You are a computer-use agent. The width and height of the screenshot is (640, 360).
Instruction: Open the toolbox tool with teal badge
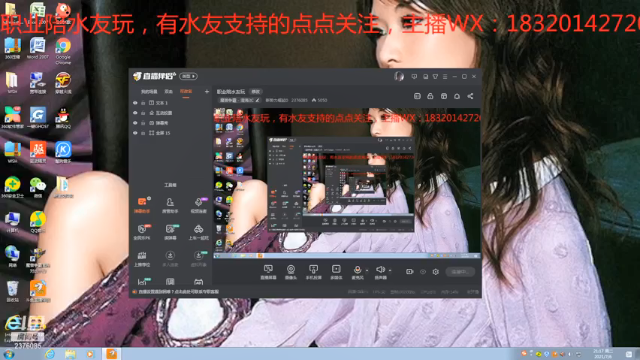[170, 232]
